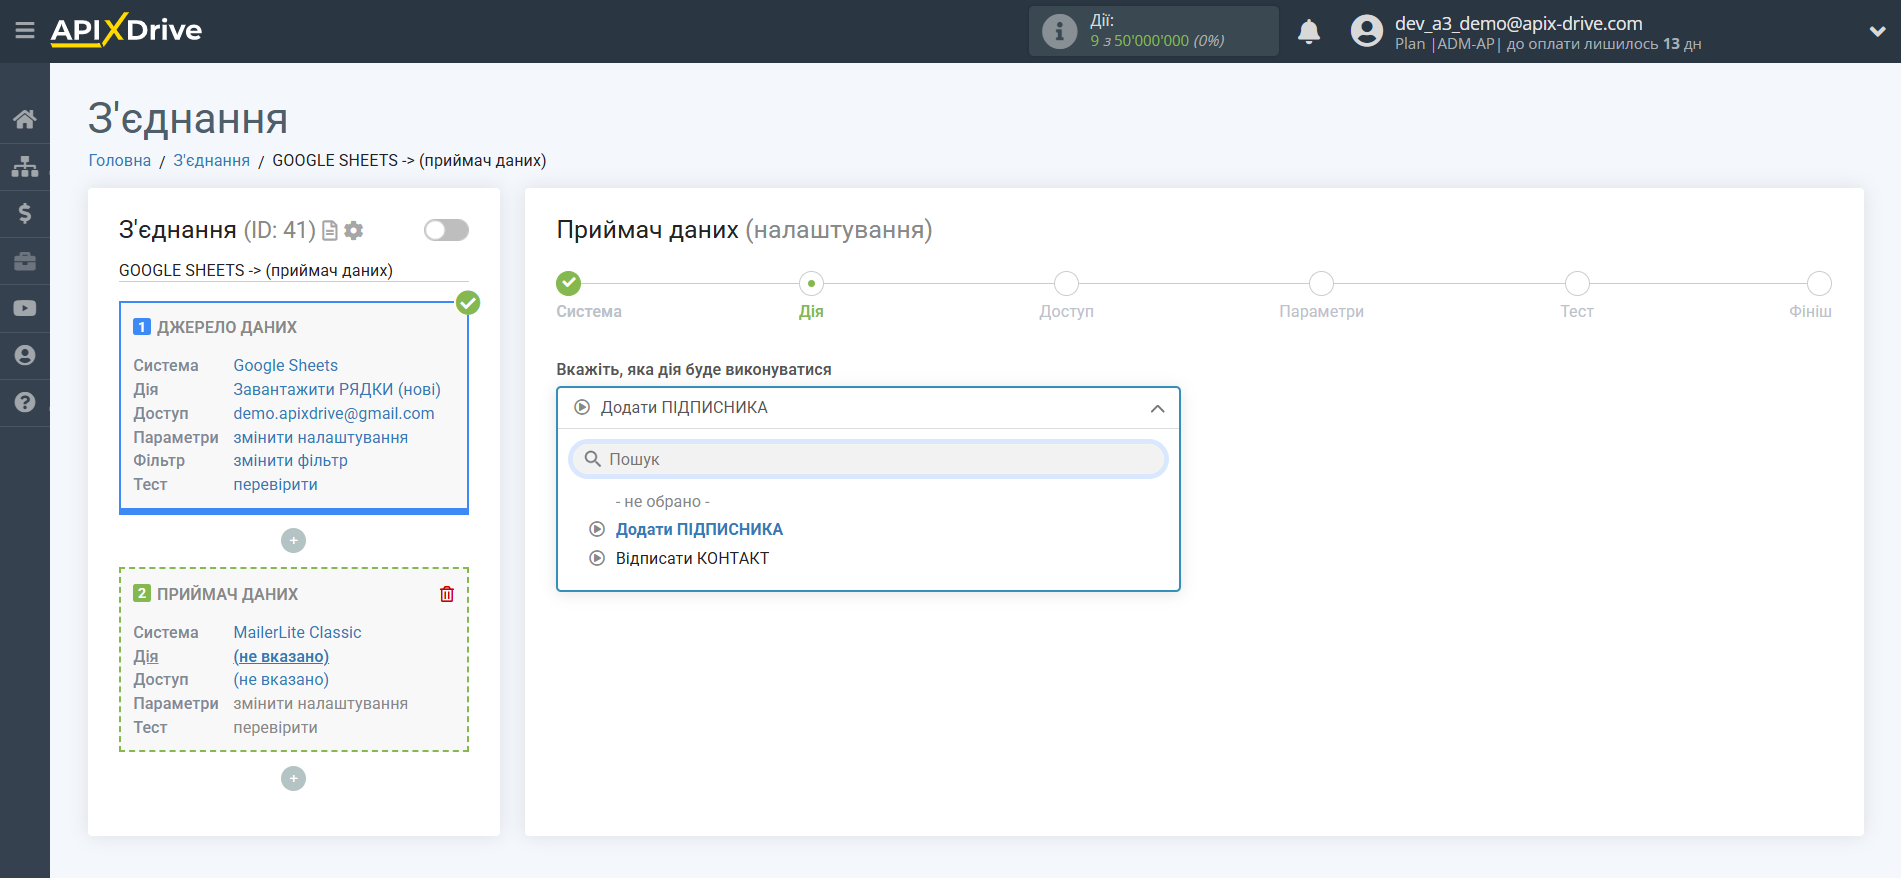Viewport: 1901px width, 878px height.
Task: Go to the Тест wizard step
Action: [1577, 284]
